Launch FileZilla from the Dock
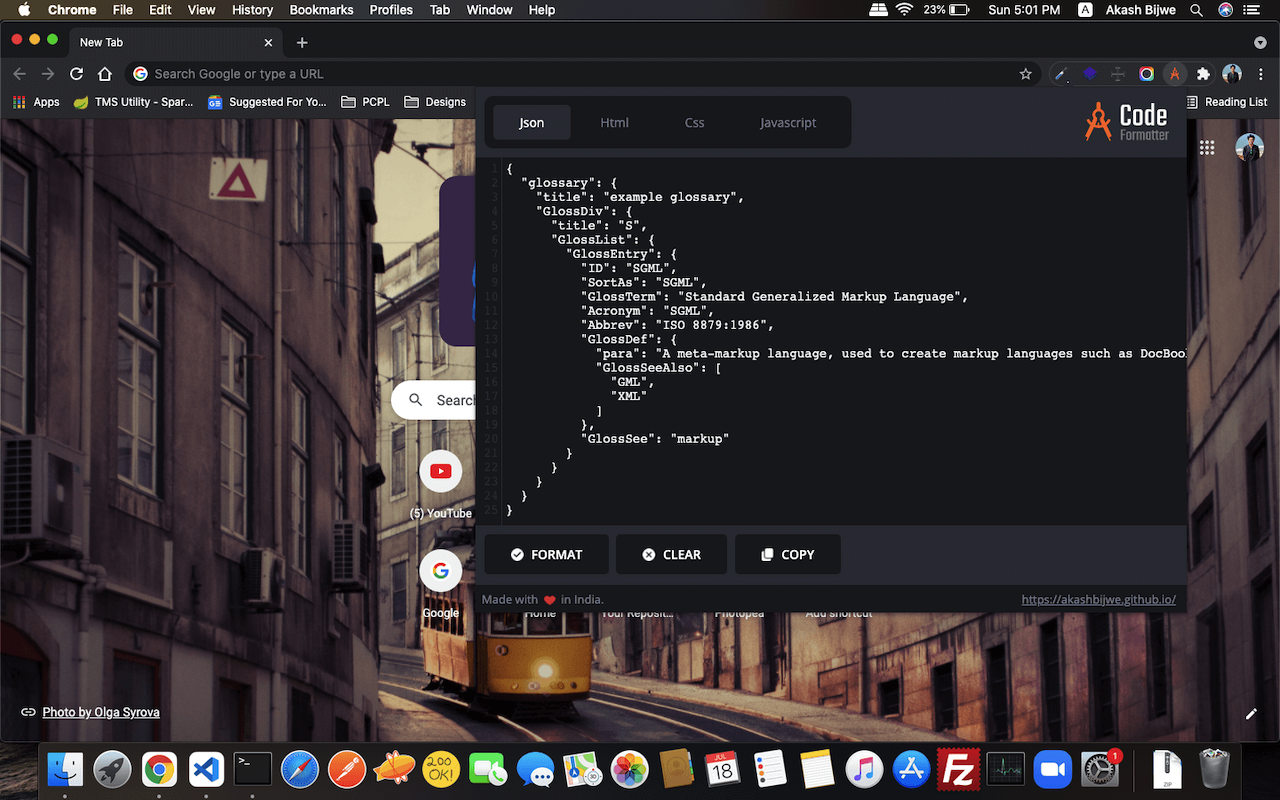The height and width of the screenshot is (800, 1280). click(959, 769)
